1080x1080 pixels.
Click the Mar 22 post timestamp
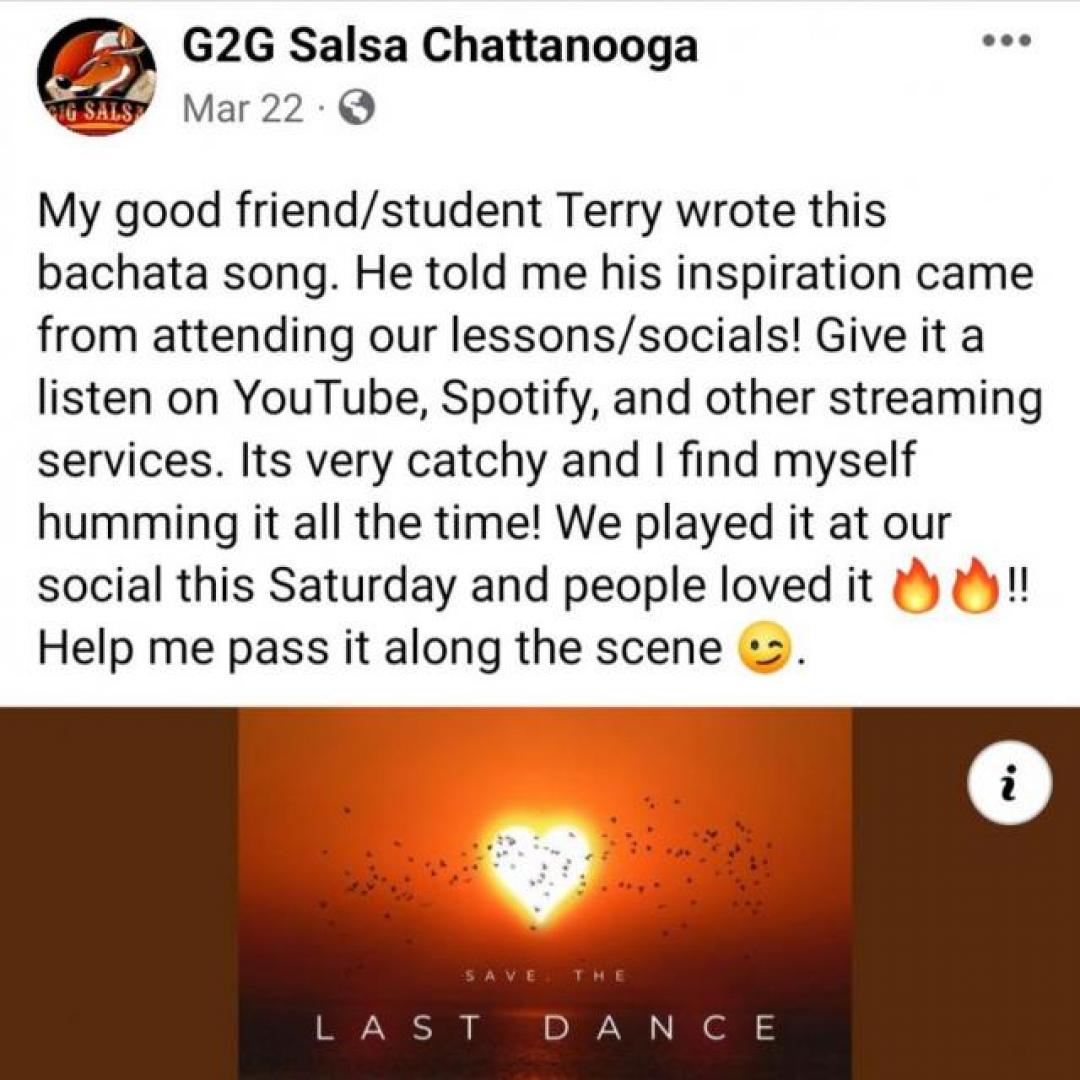coord(242,109)
